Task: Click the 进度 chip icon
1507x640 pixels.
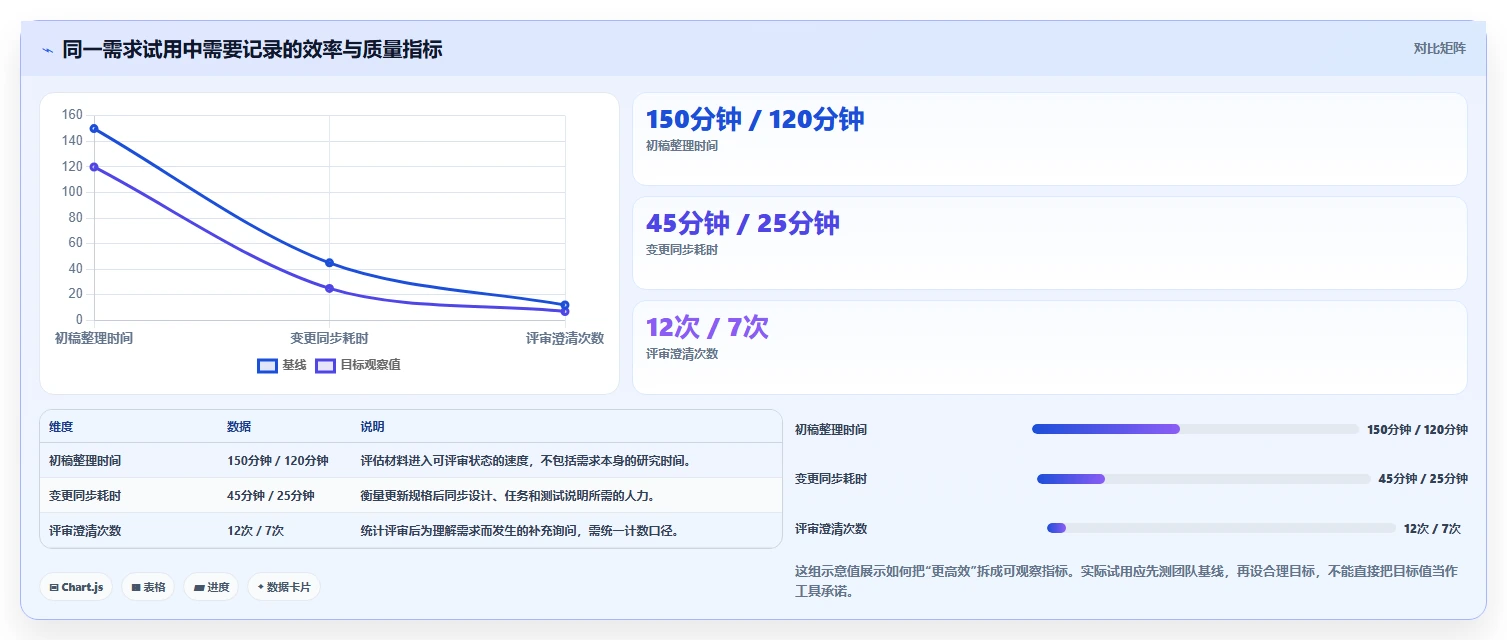Action: (x=199, y=588)
